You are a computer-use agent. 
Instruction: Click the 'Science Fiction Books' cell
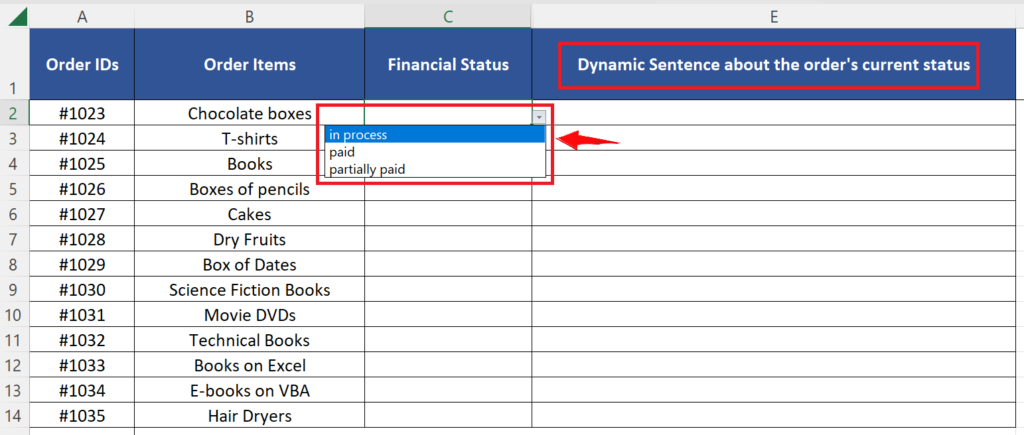[x=249, y=290]
